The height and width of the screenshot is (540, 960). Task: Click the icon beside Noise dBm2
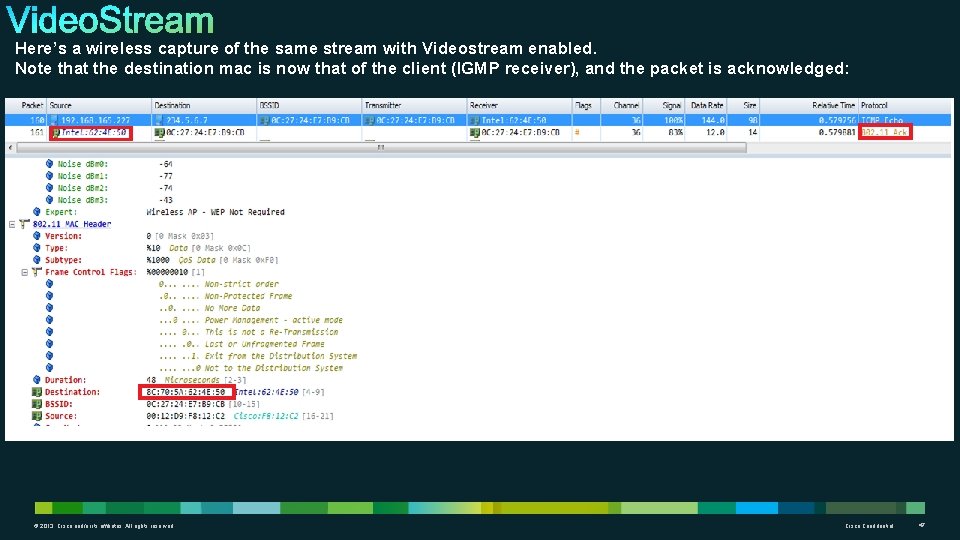pos(50,188)
